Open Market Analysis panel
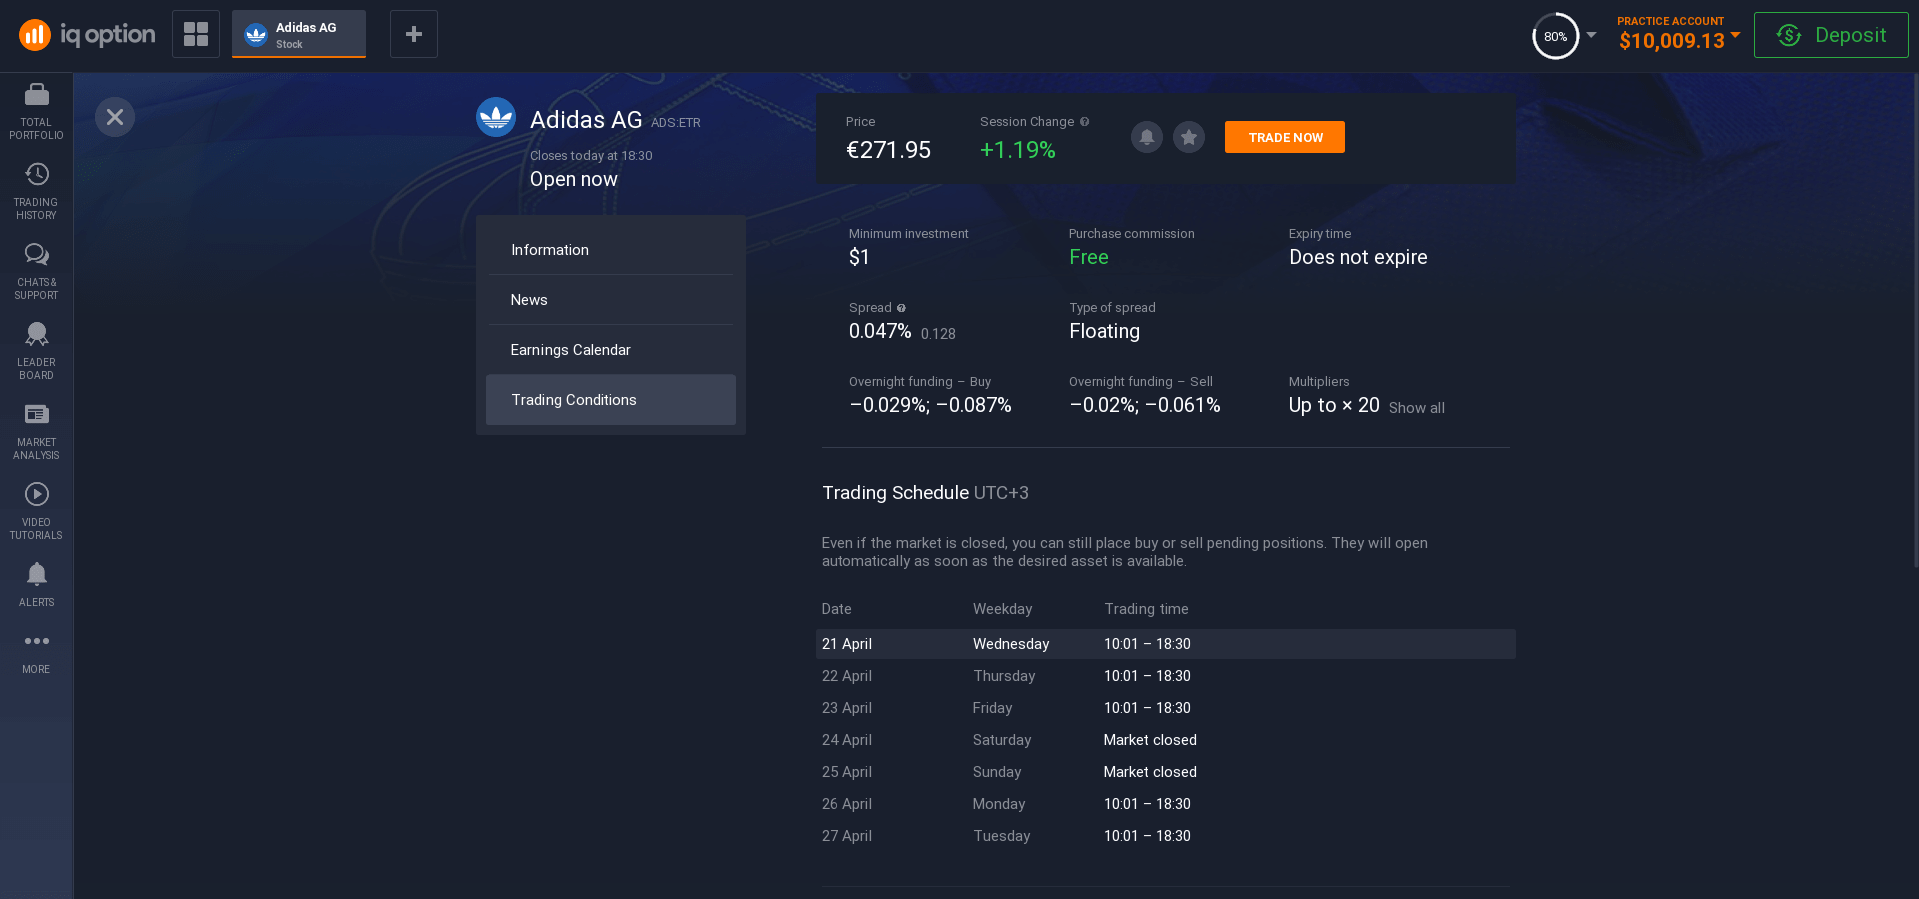Image resolution: width=1919 pixels, height=899 pixels. pyautogui.click(x=36, y=432)
